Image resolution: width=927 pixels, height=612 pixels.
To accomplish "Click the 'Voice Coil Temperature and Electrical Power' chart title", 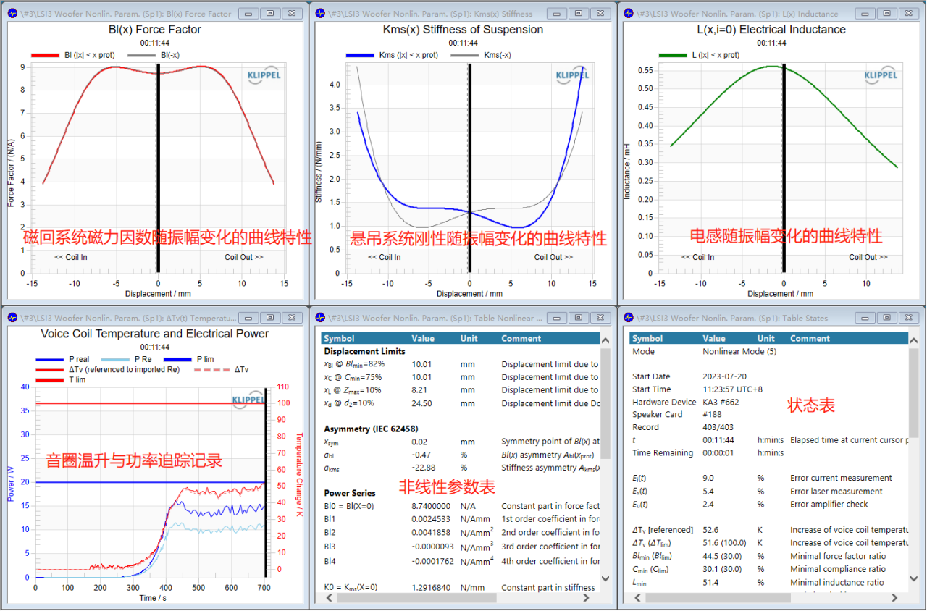I will (155, 333).
